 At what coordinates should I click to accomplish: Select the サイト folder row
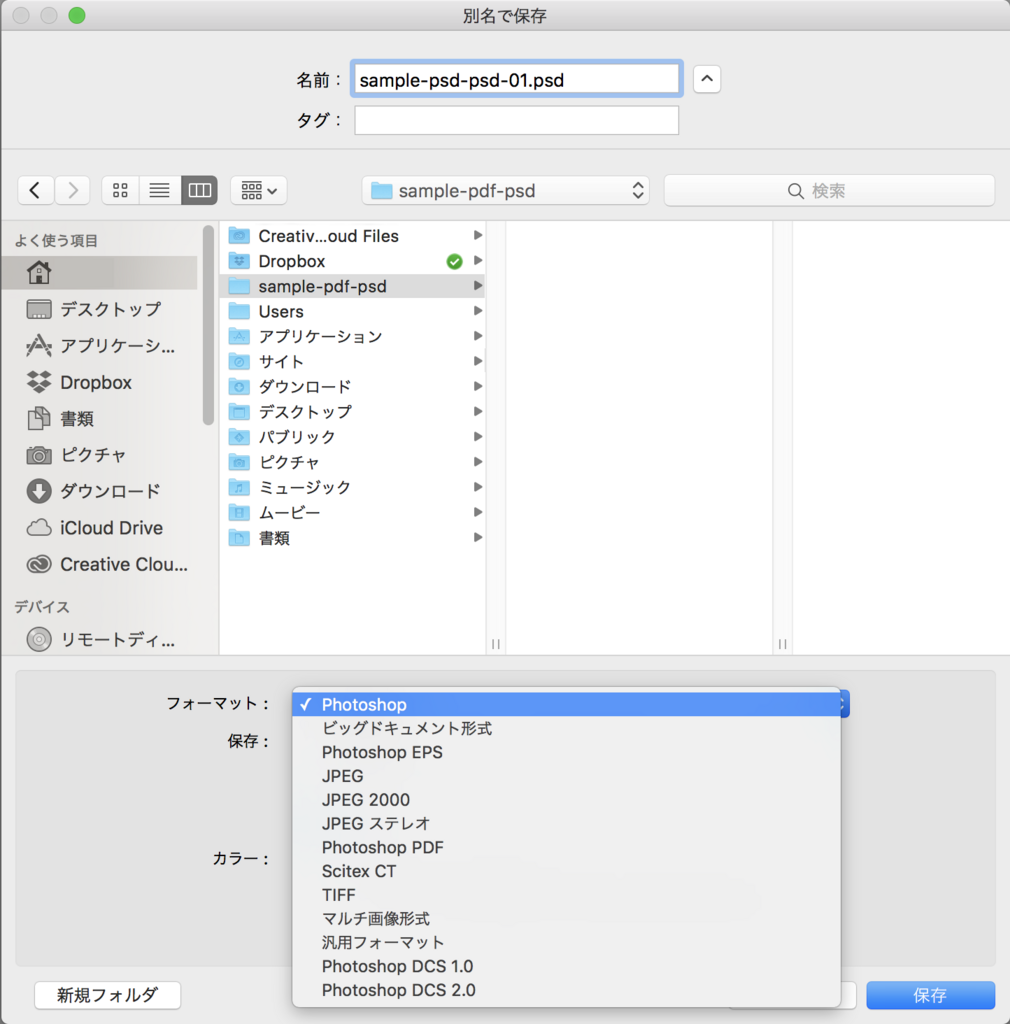click(353, 362)
